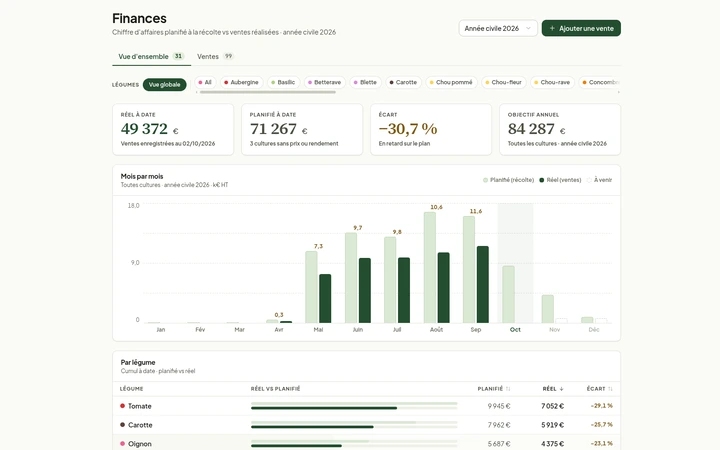Toggle the À venir legend item
720x450 pixels.
[599, 180]
